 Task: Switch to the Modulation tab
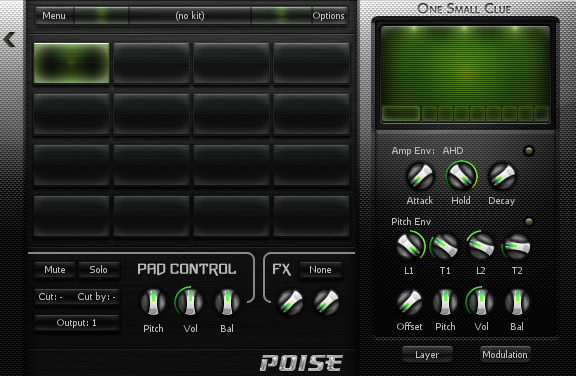[x=505, y=354]
